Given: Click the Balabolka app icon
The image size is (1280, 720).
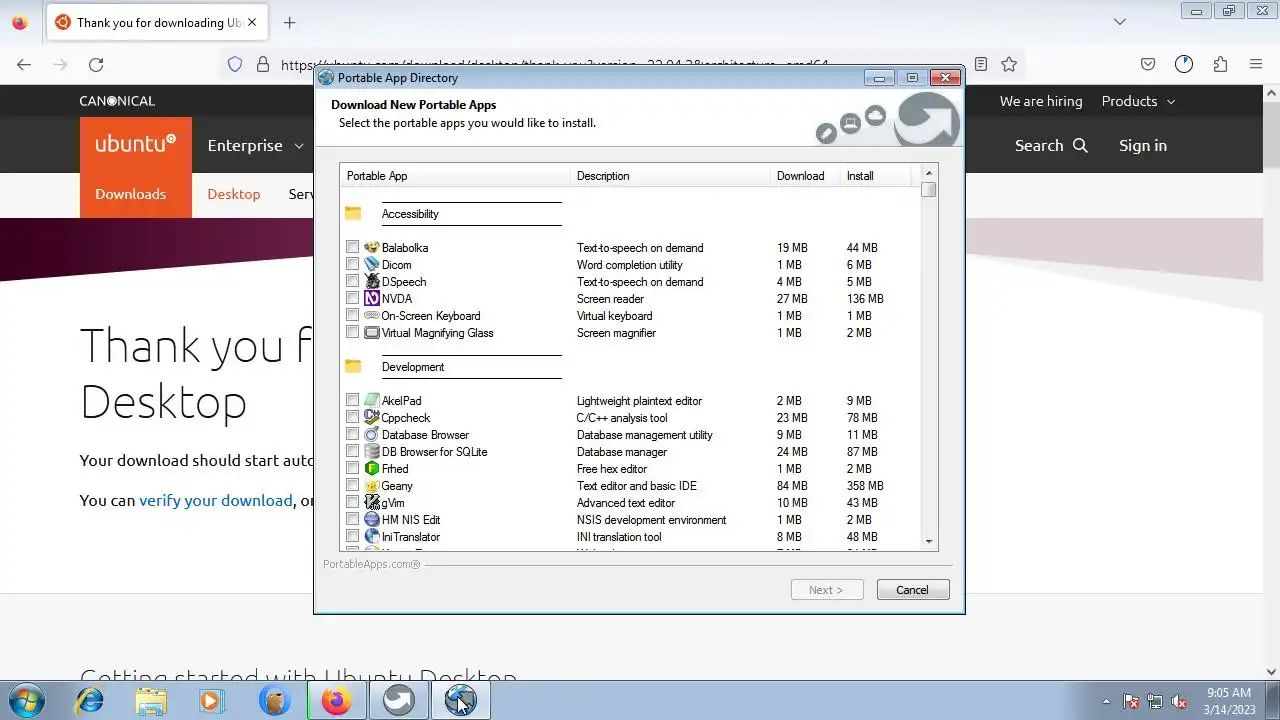Looking at the screenshot, I should (x=372, y=248).
